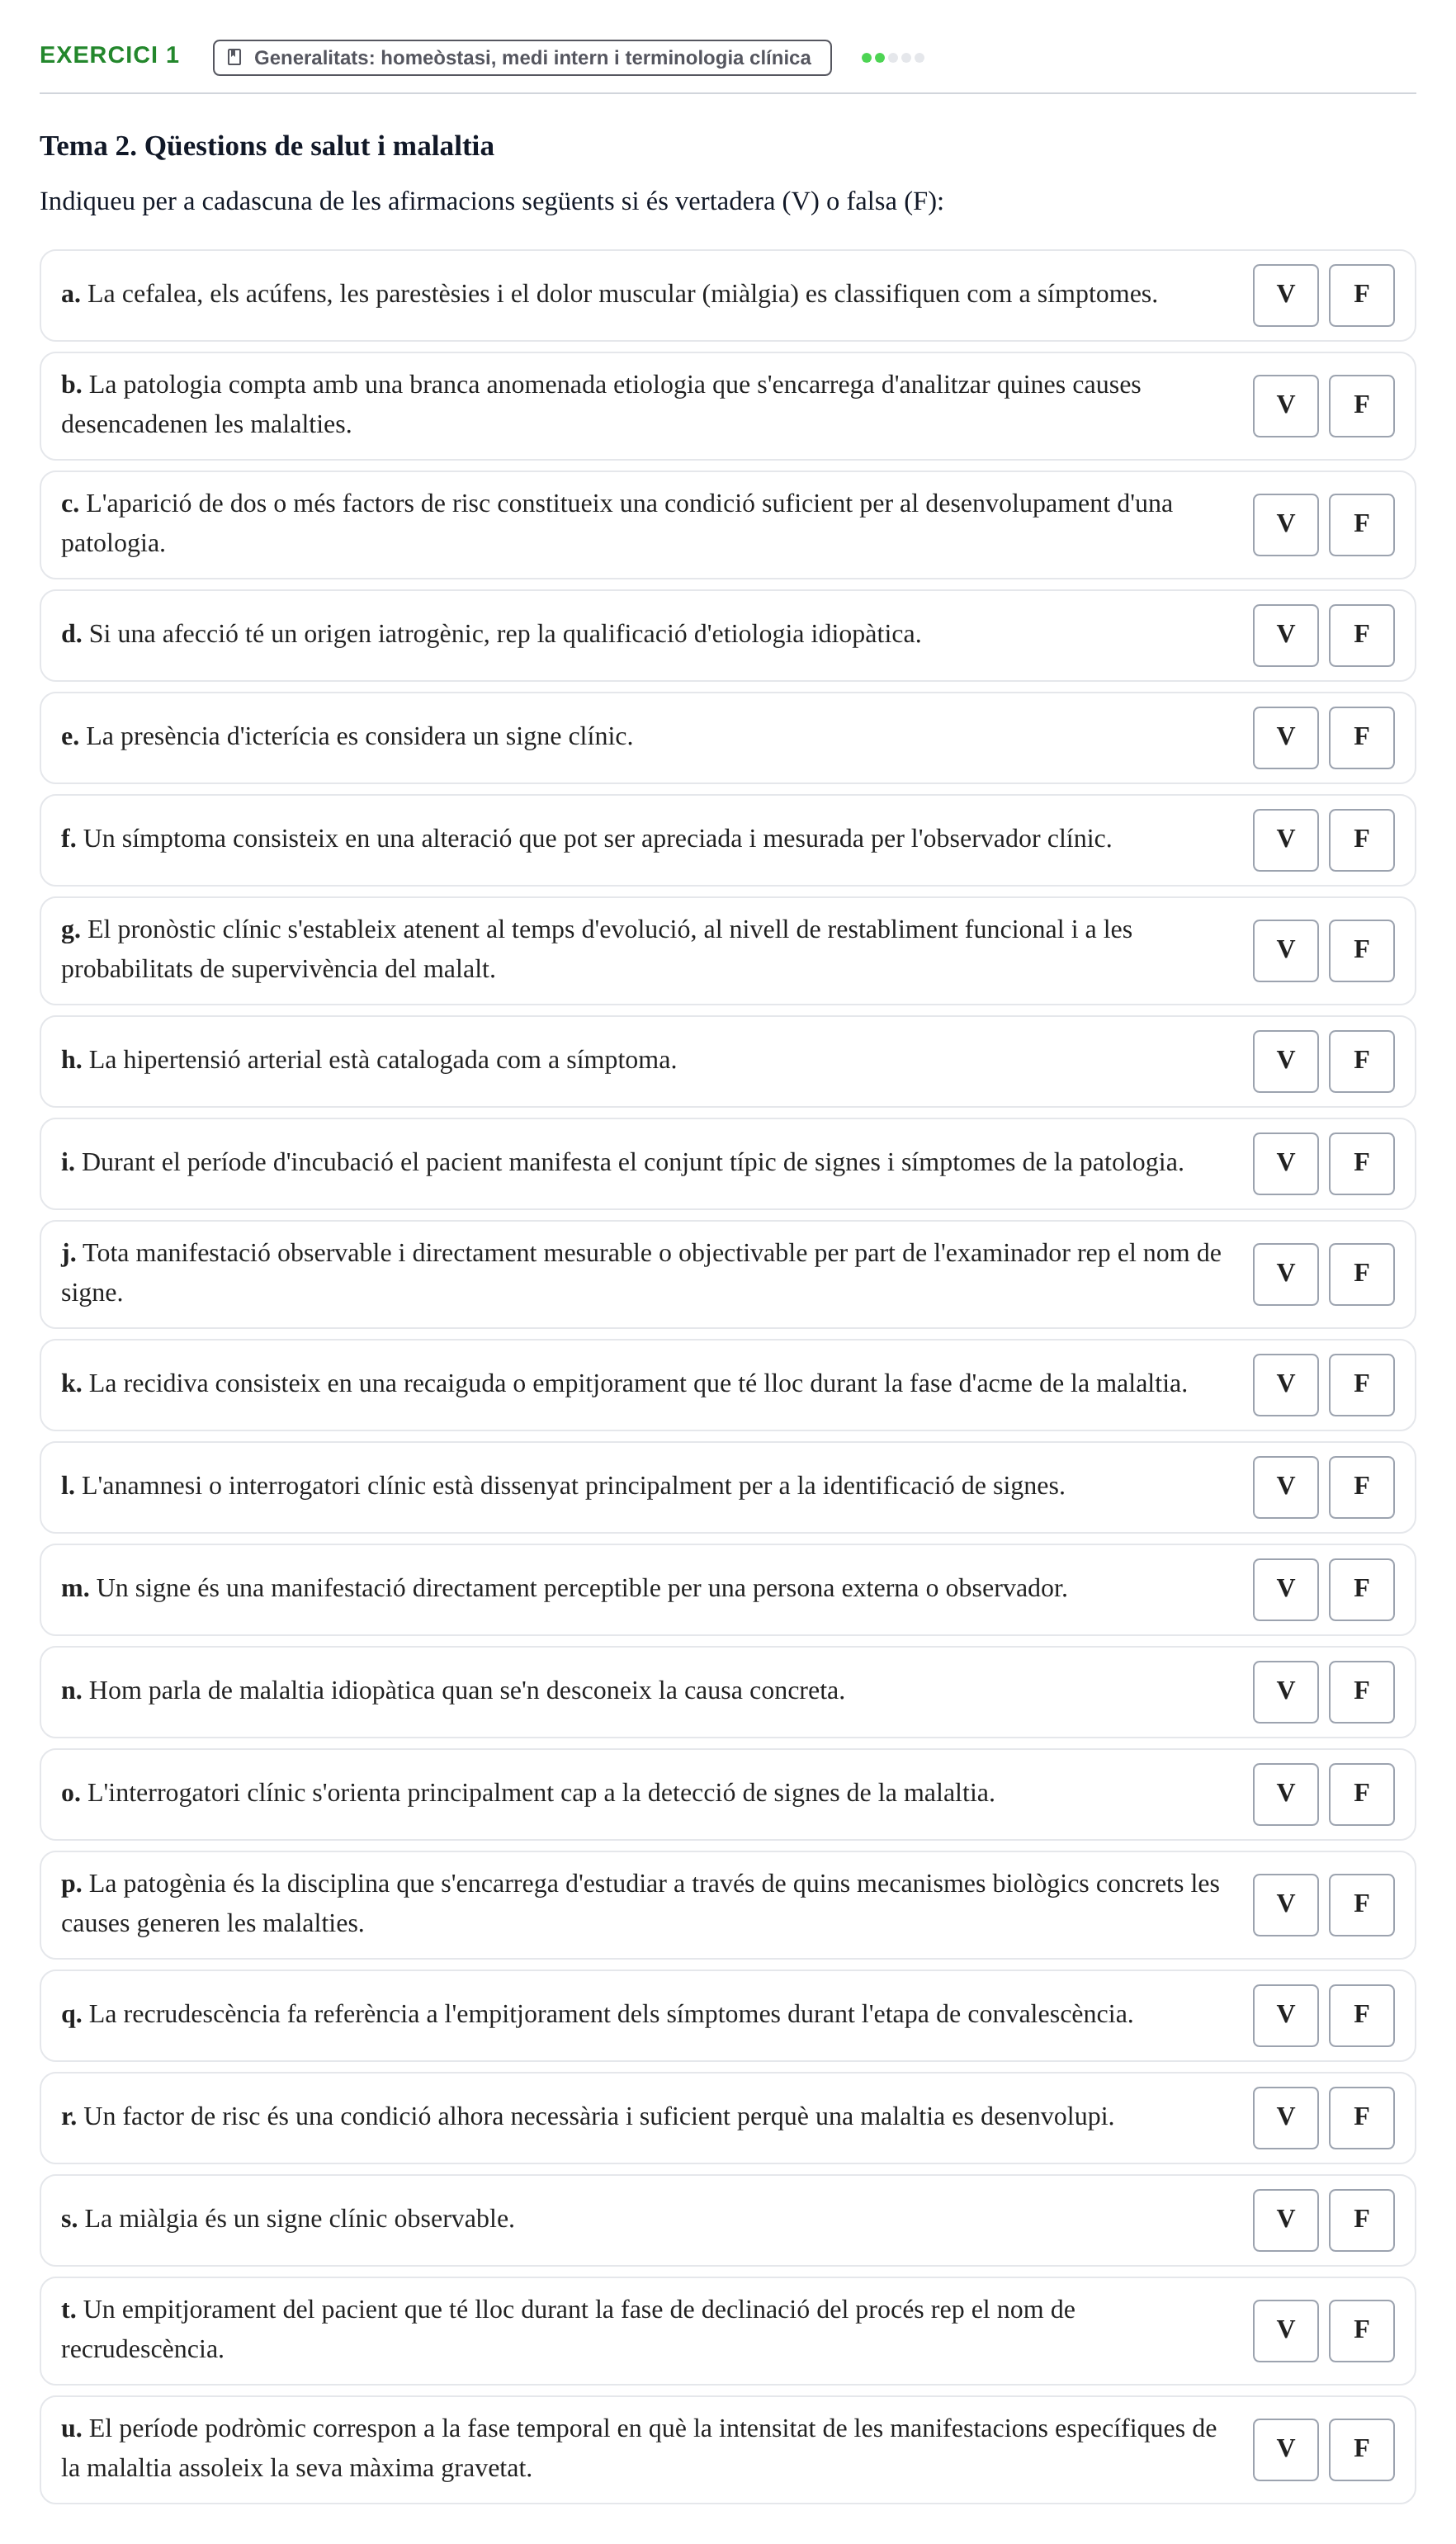Mark statement b about etiologia as V

pos(1285,406)
